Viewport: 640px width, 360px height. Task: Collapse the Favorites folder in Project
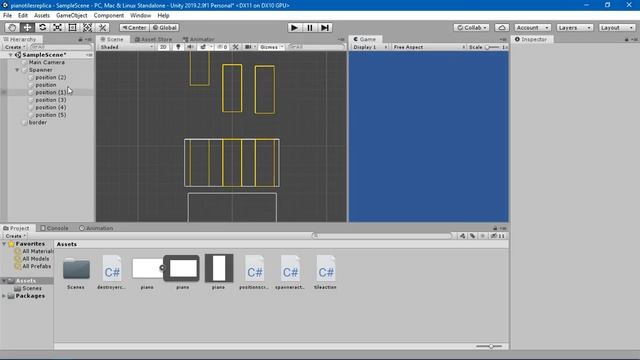(x=4, y=244)
